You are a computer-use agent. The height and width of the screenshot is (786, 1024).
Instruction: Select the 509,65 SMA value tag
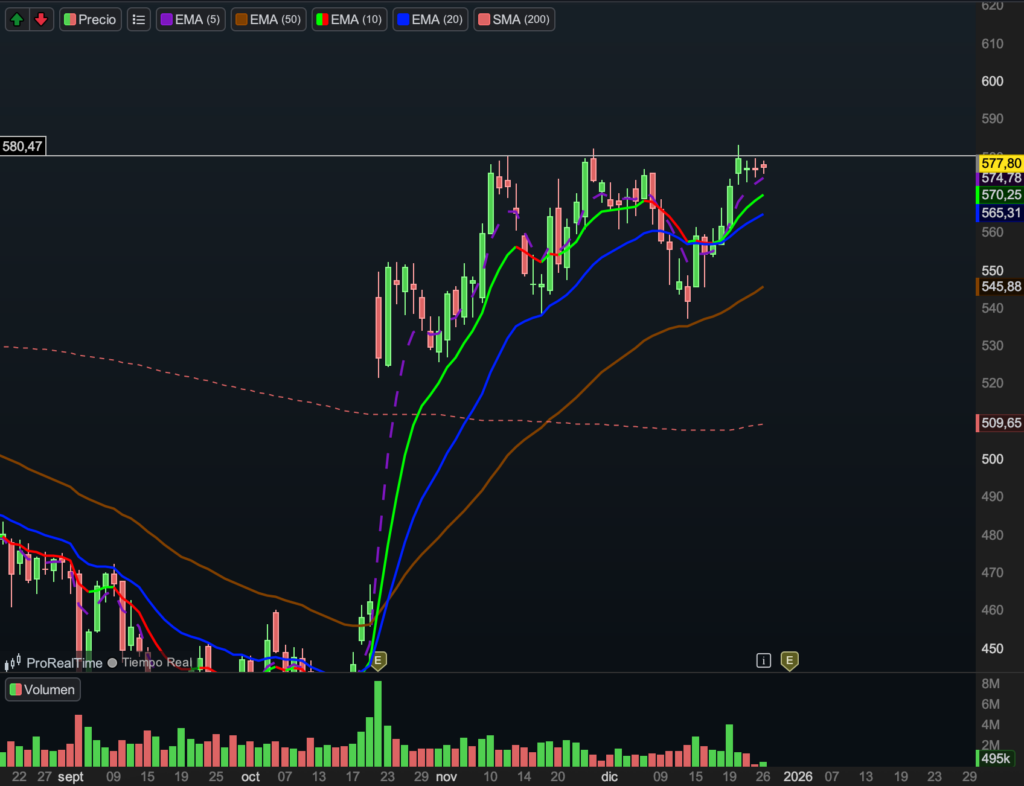pyautogui.click(x=1000, y=423)
